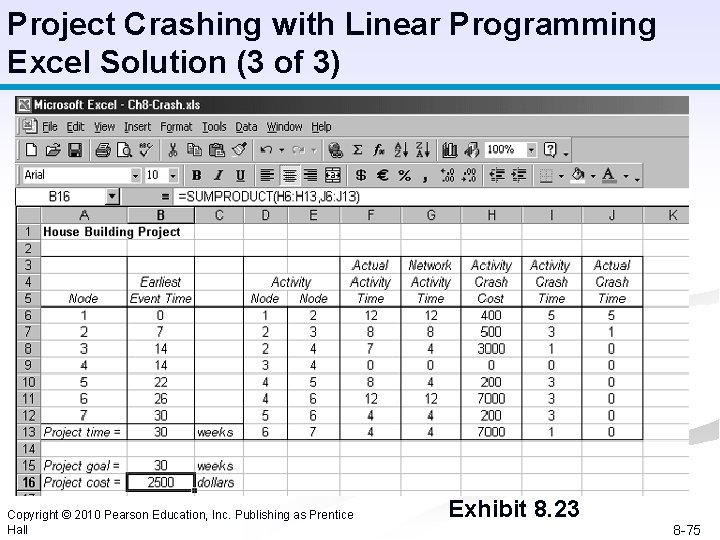
Task: Open the Data menu
Action: pyautogui.click(x=246, y=127)
